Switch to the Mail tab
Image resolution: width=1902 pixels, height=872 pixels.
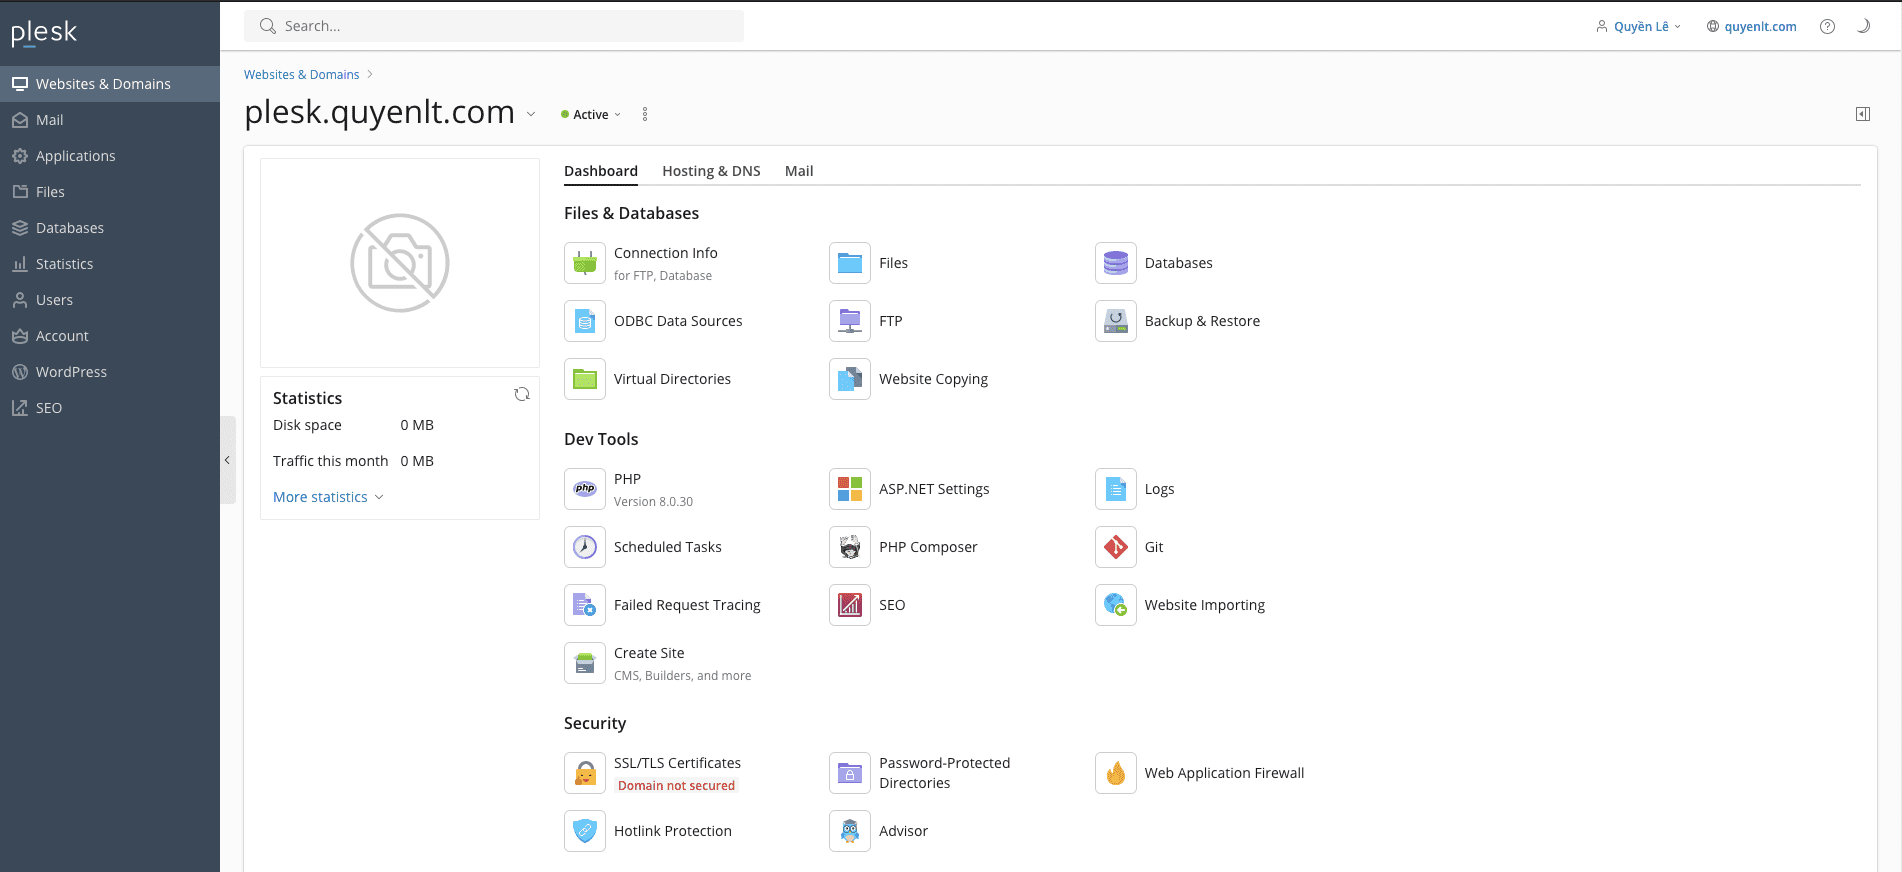799,171
